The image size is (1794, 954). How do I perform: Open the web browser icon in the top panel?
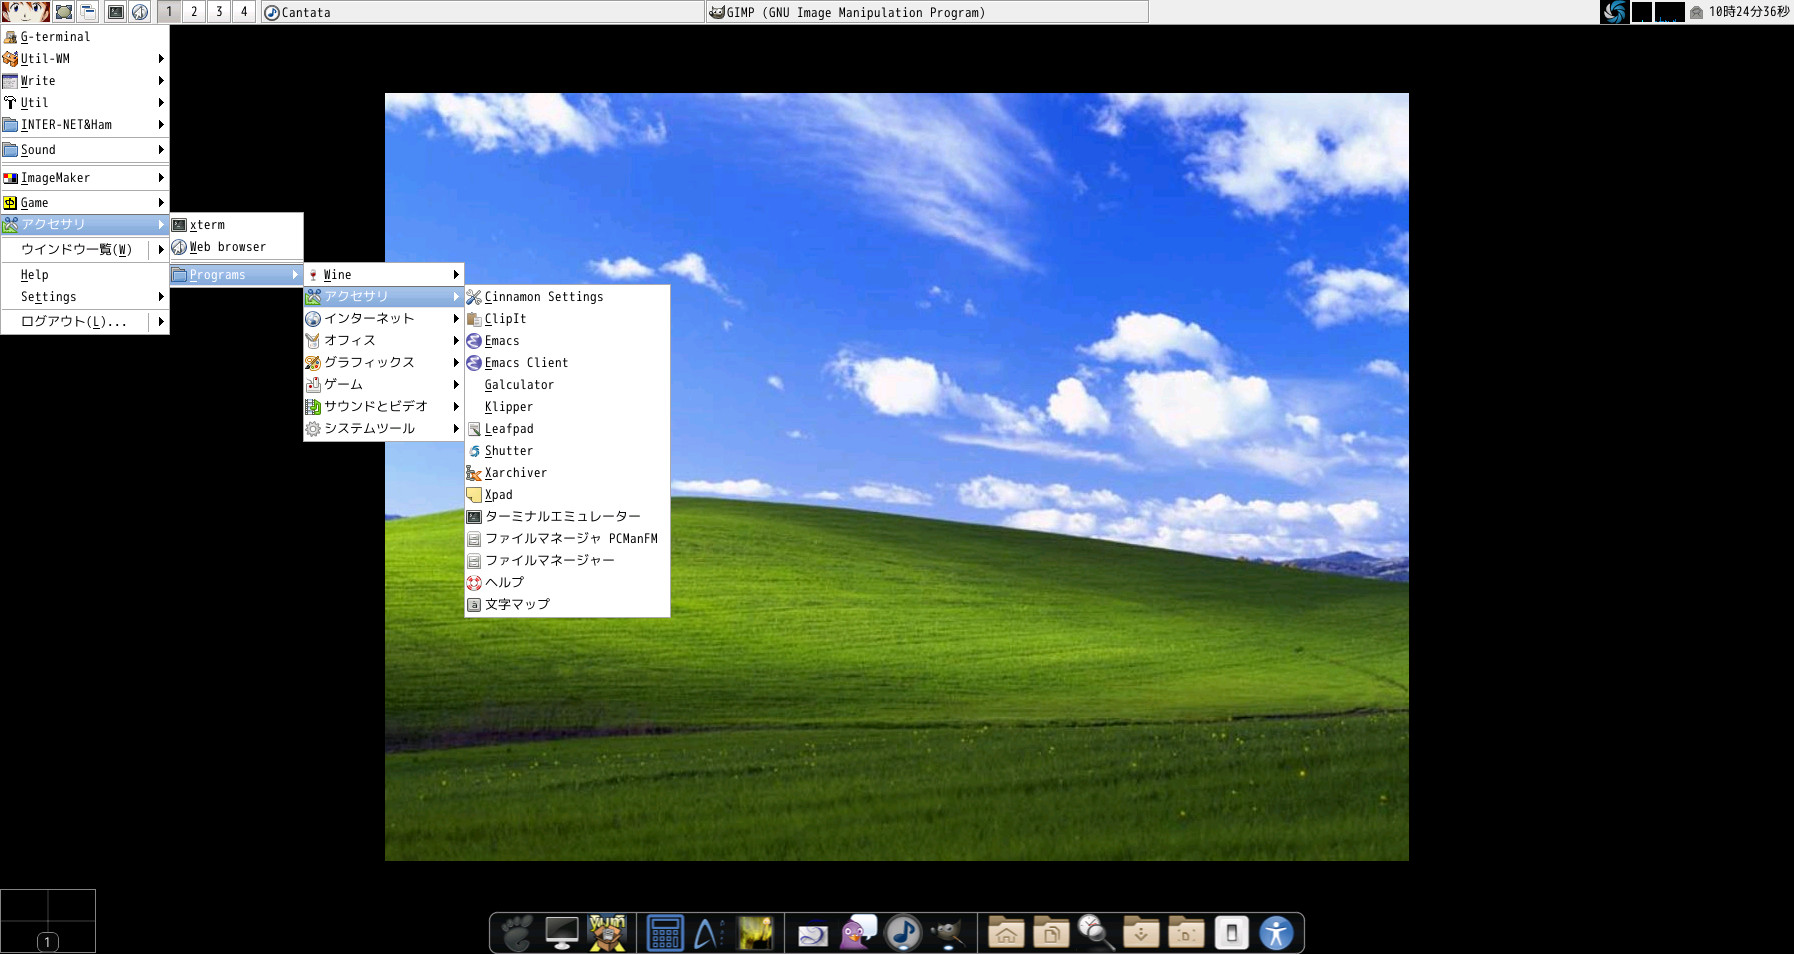(140, 12)
